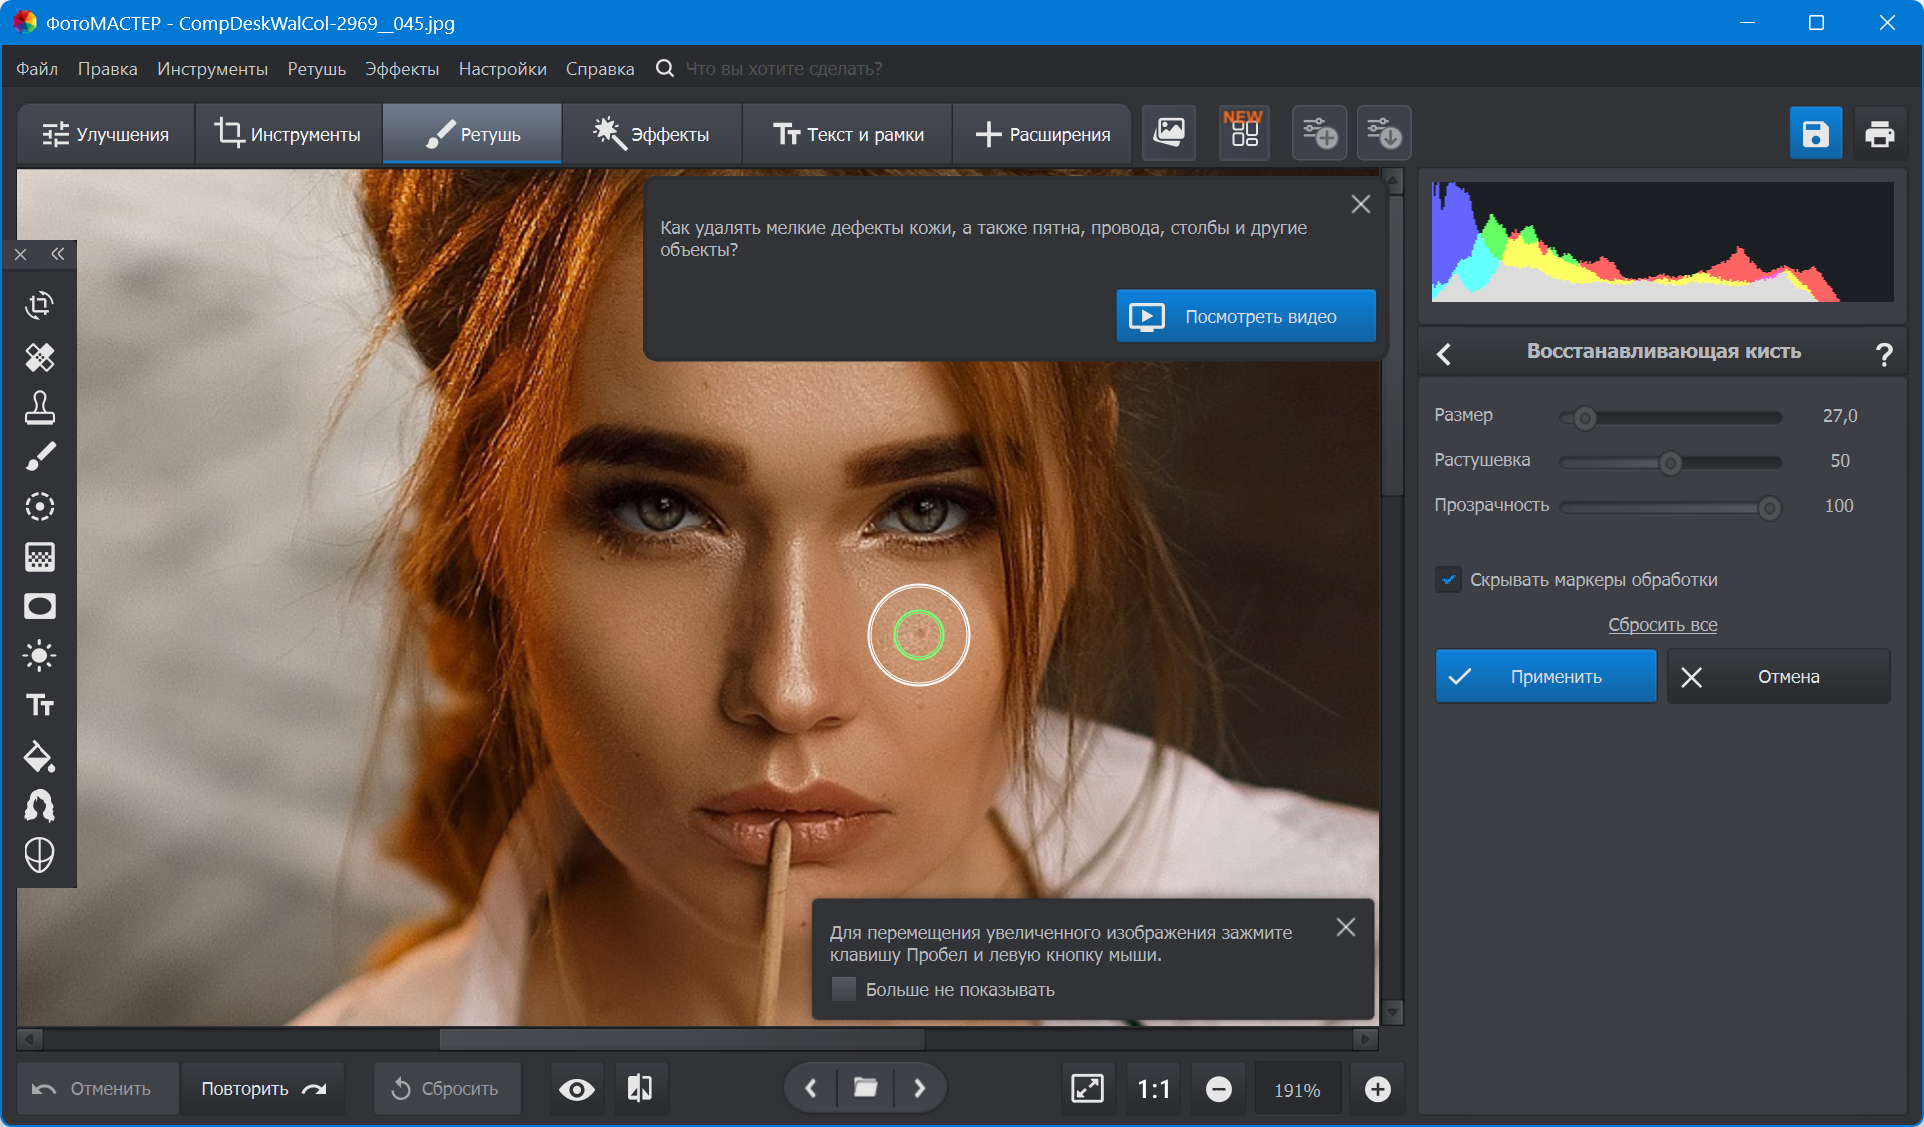Select the text tool in left sidebar

point(40,706)
